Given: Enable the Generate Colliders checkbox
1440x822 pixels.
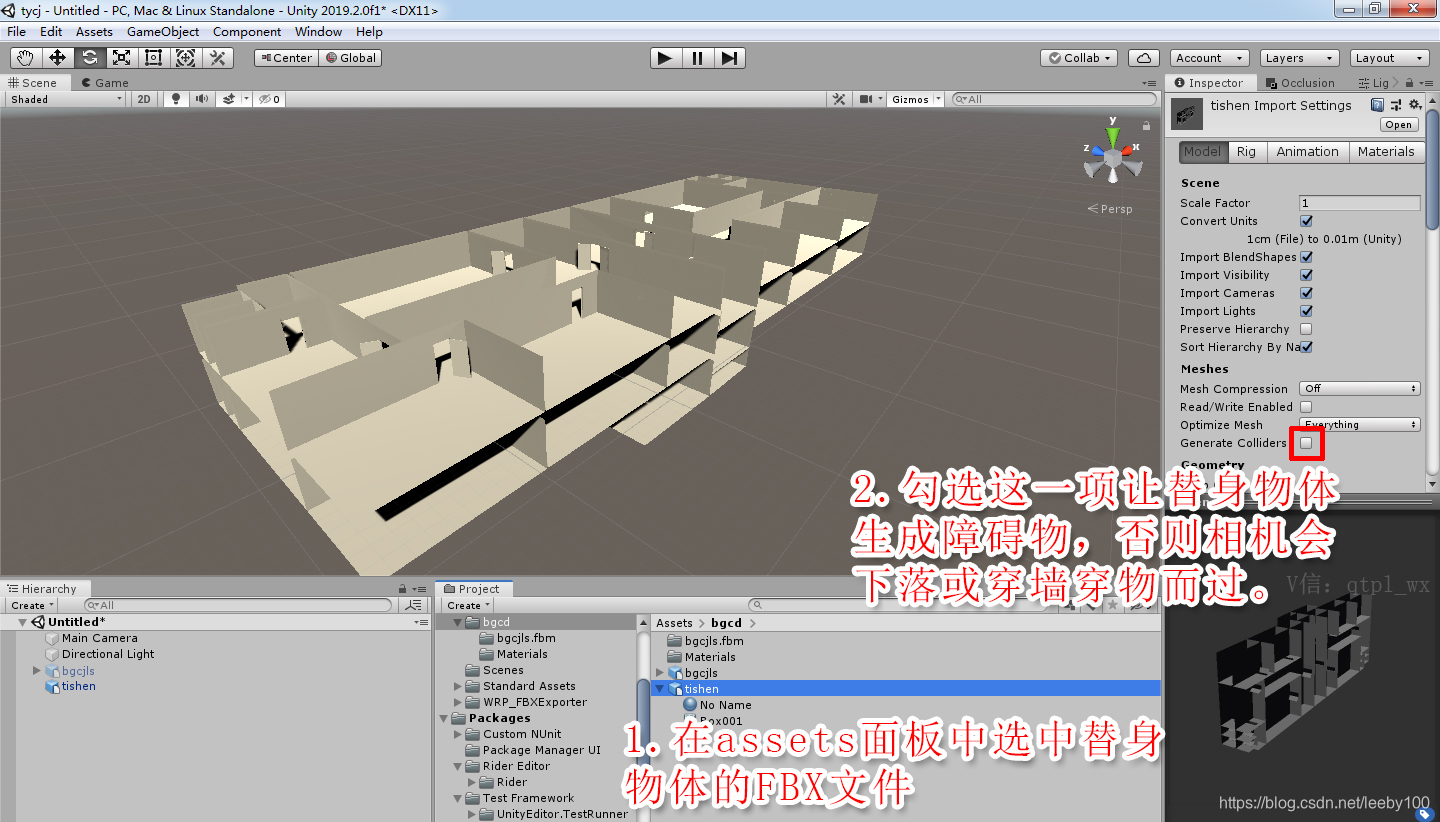Looking at the screenshot, I should click(1306, 442).
